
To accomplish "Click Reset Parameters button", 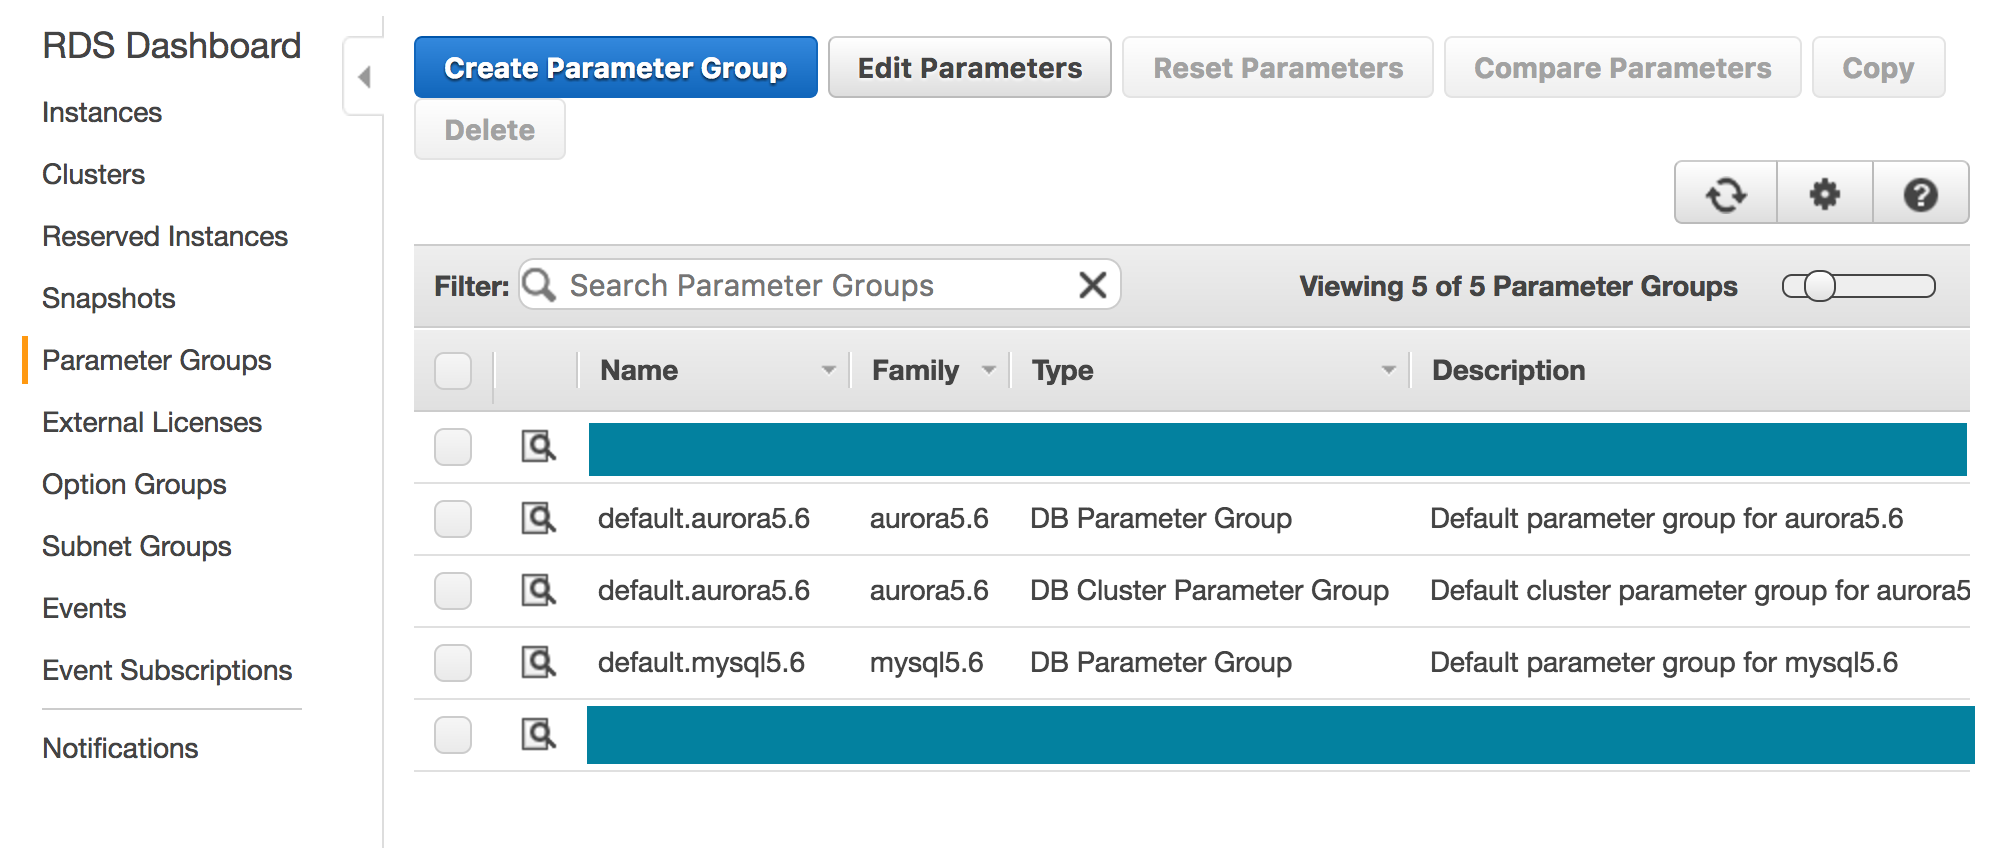I will tap(1278, 67).
